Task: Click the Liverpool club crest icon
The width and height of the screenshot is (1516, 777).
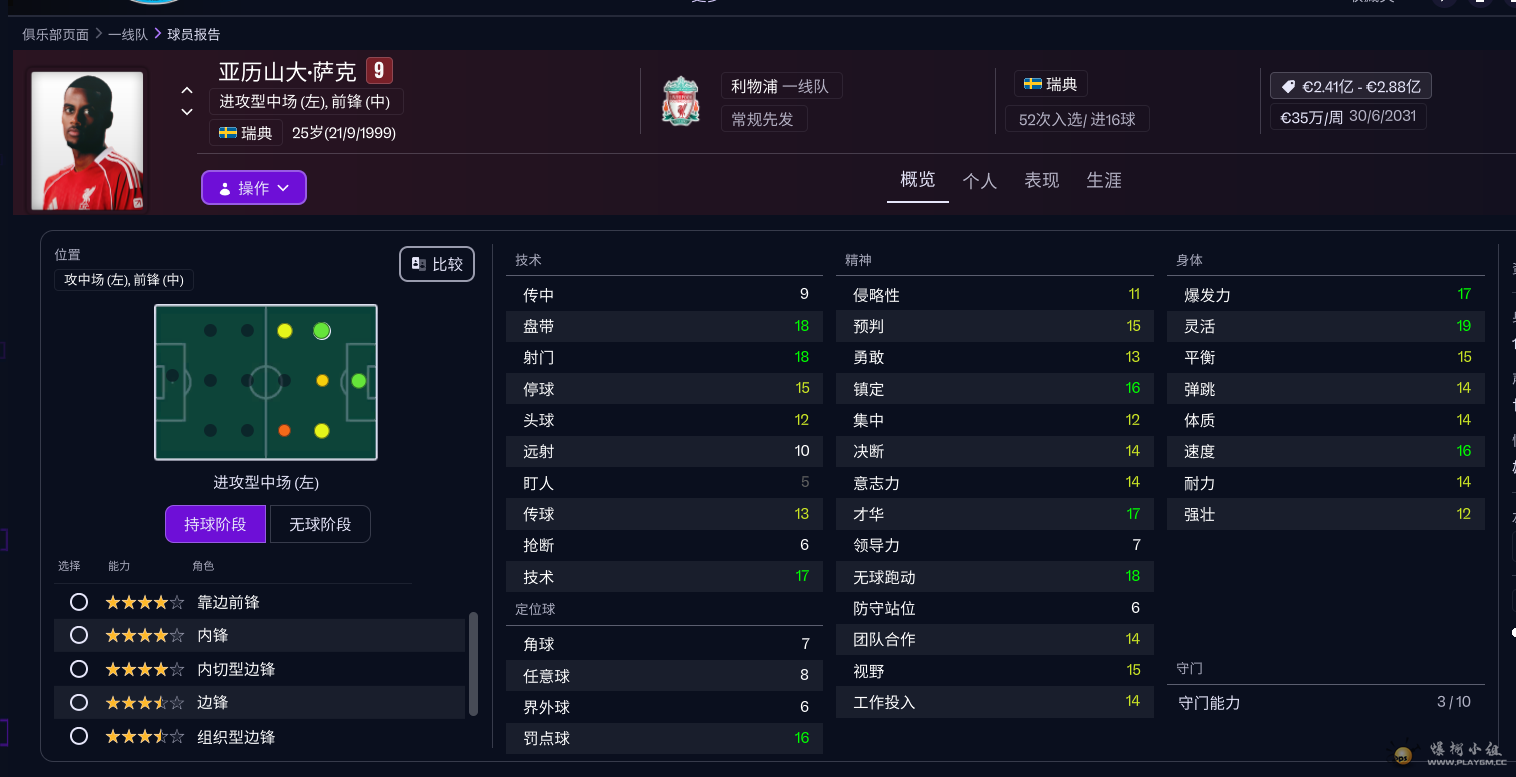Action: [x=681, y=101]
